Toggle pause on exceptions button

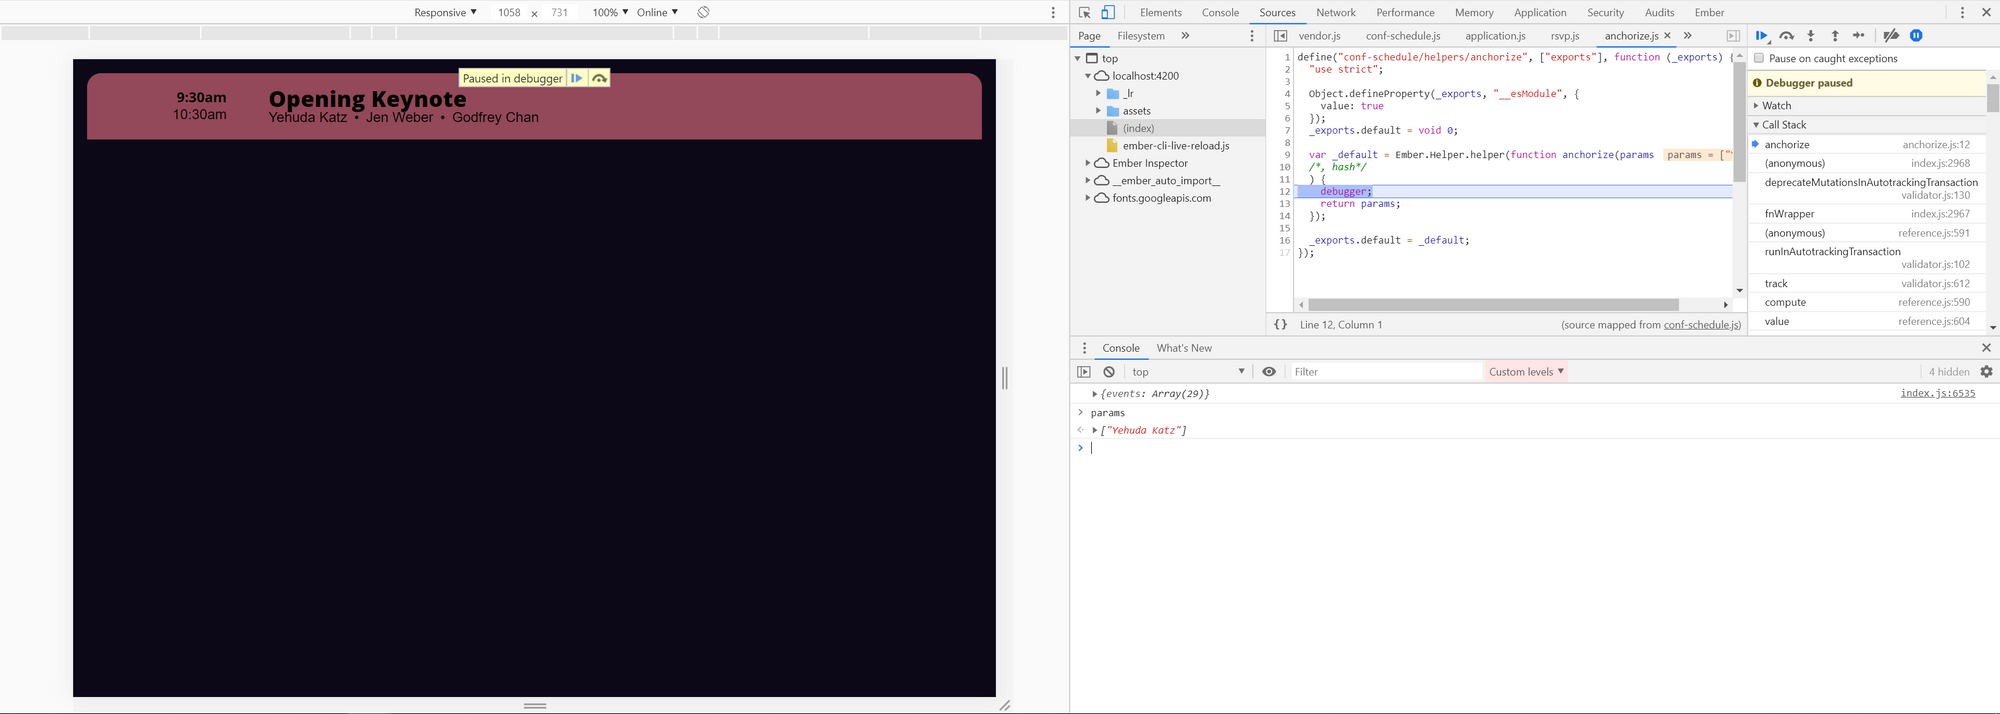point(1916,36)
